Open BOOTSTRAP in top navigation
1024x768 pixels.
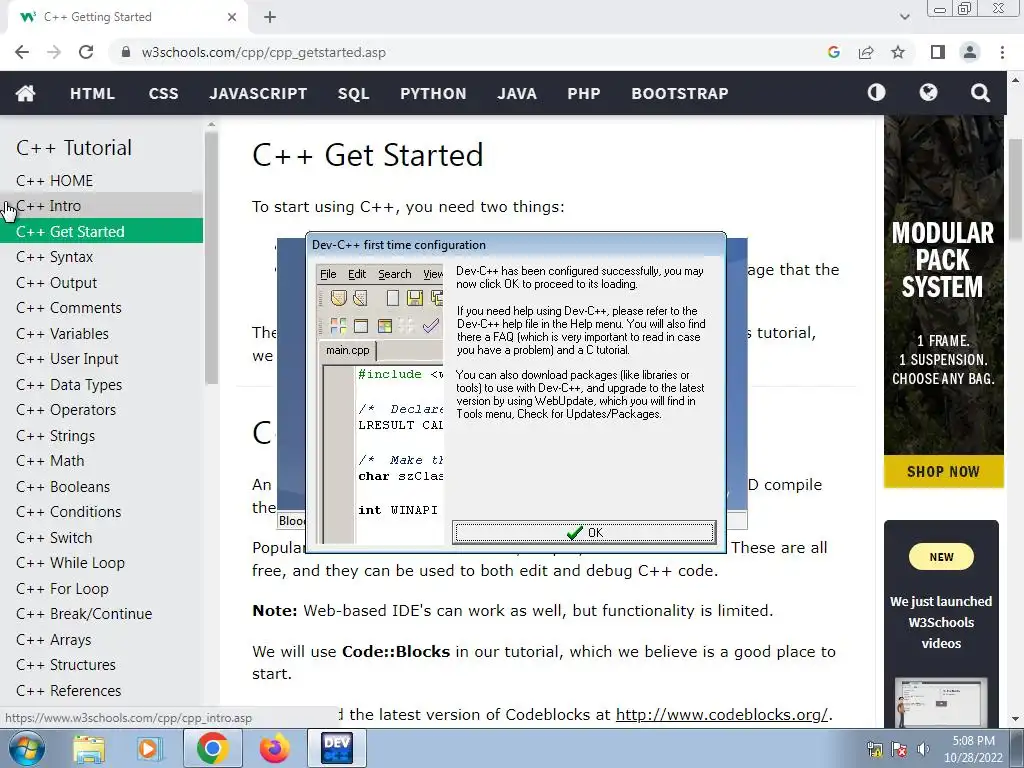680,93
